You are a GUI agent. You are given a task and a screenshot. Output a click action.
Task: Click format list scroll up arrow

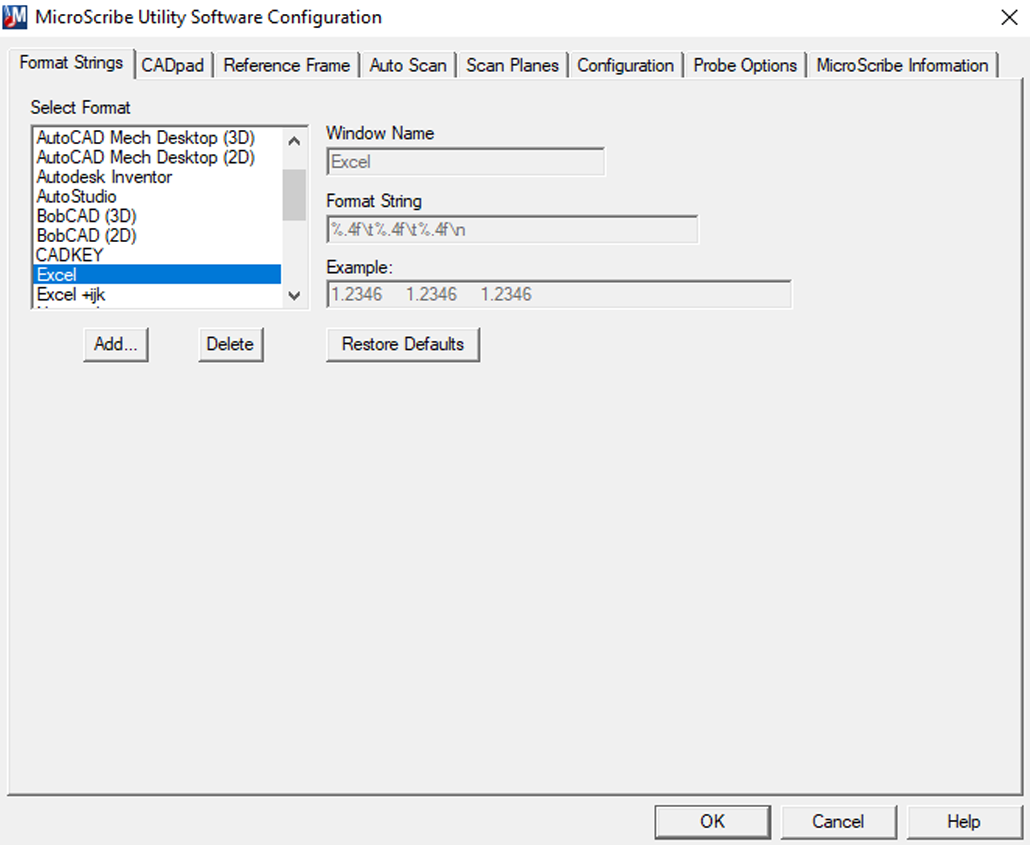[x=294, y=141]
